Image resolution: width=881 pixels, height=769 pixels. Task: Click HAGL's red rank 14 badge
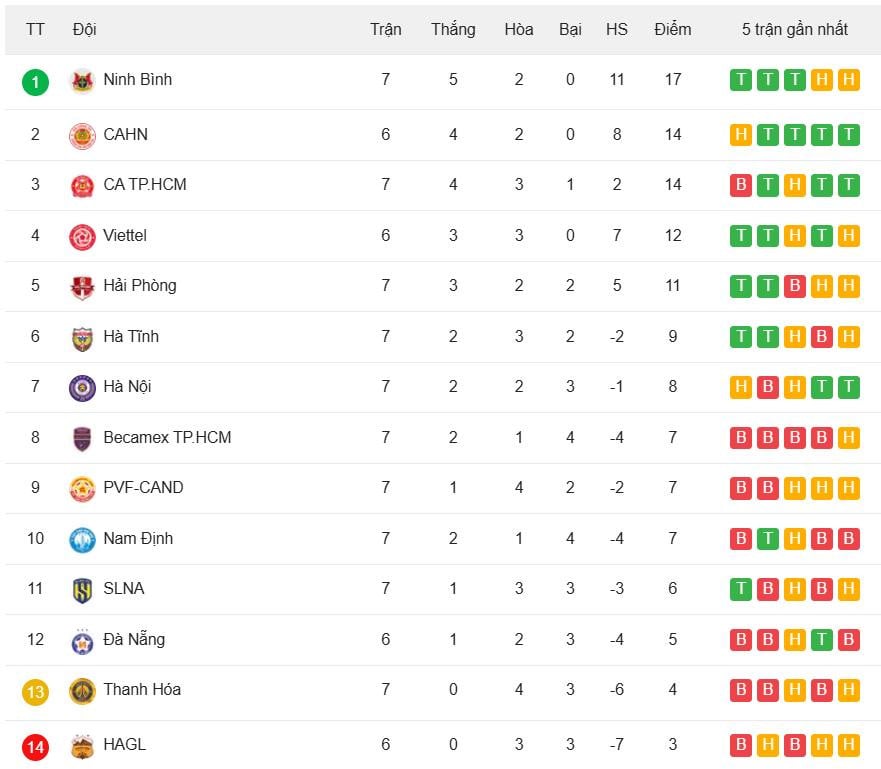(x=35, y=746)
